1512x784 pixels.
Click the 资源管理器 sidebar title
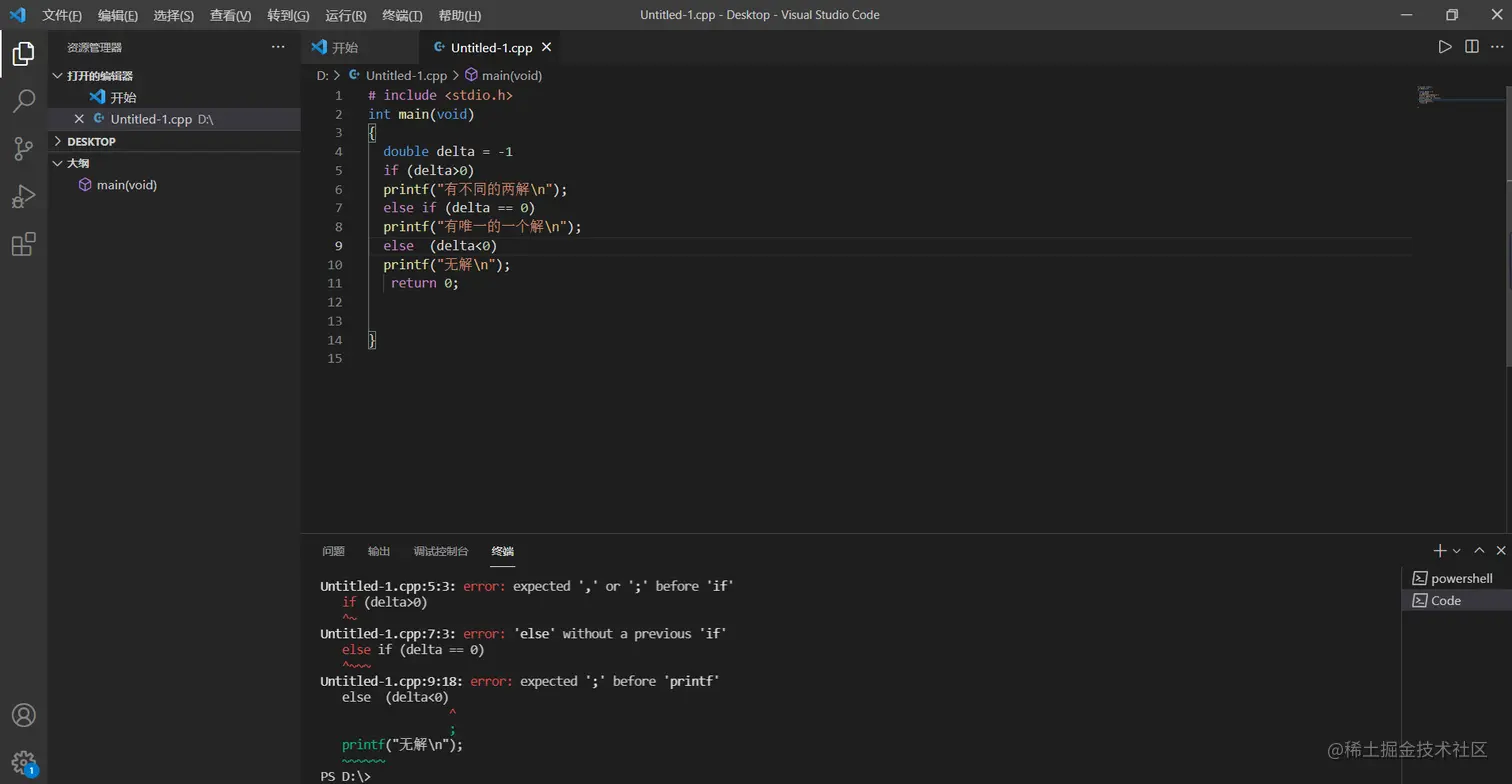[95, 47]
